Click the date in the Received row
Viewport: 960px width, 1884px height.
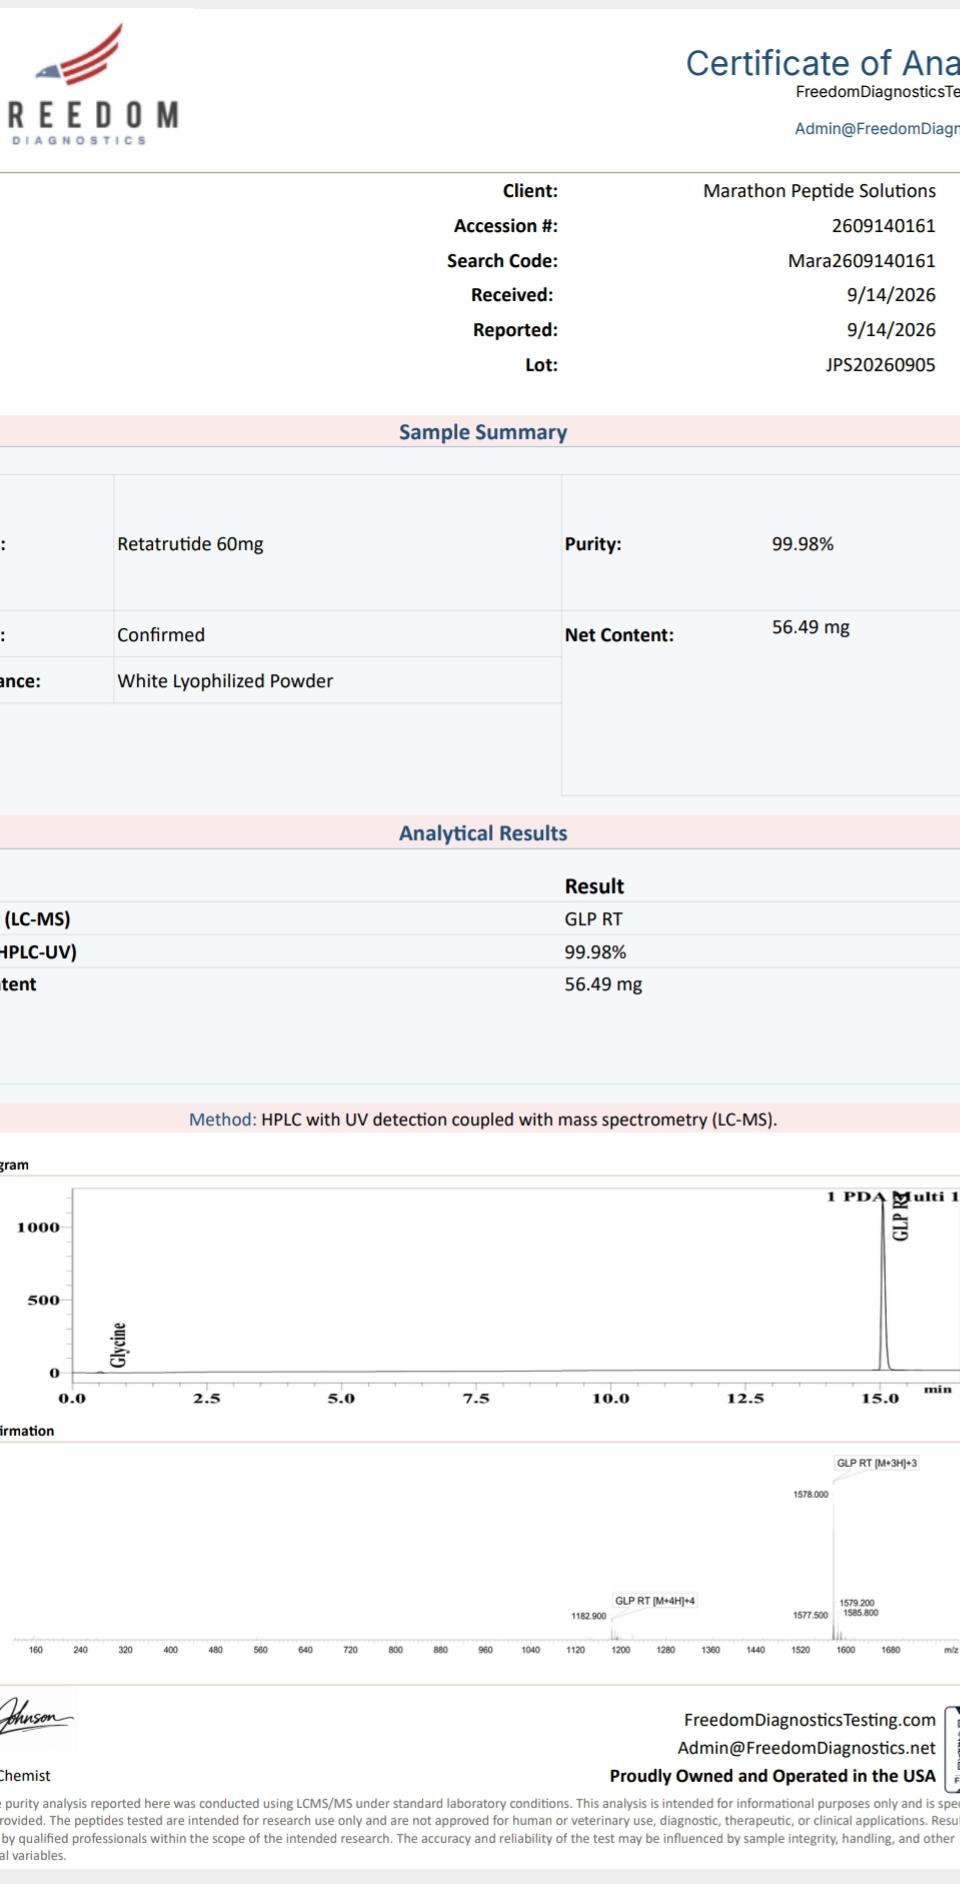[x=891, y=295]
